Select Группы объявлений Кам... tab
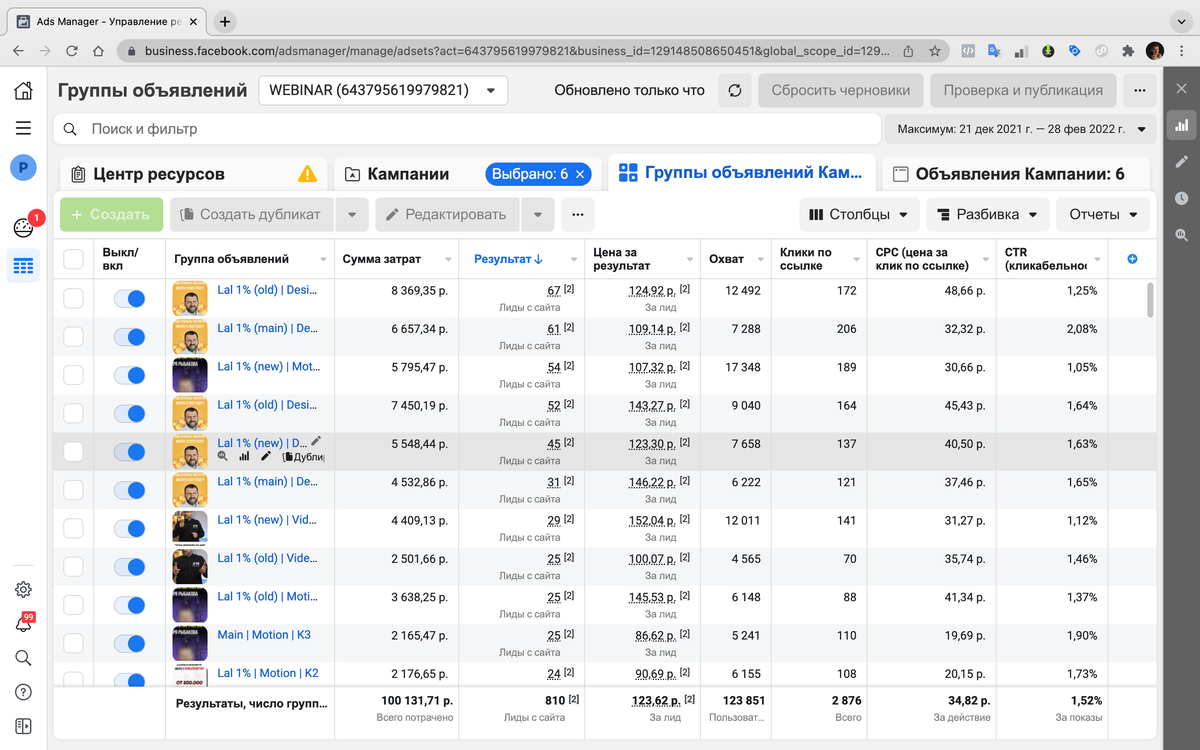This screenshot has width=1200, height=750. [x=741, y=173]
